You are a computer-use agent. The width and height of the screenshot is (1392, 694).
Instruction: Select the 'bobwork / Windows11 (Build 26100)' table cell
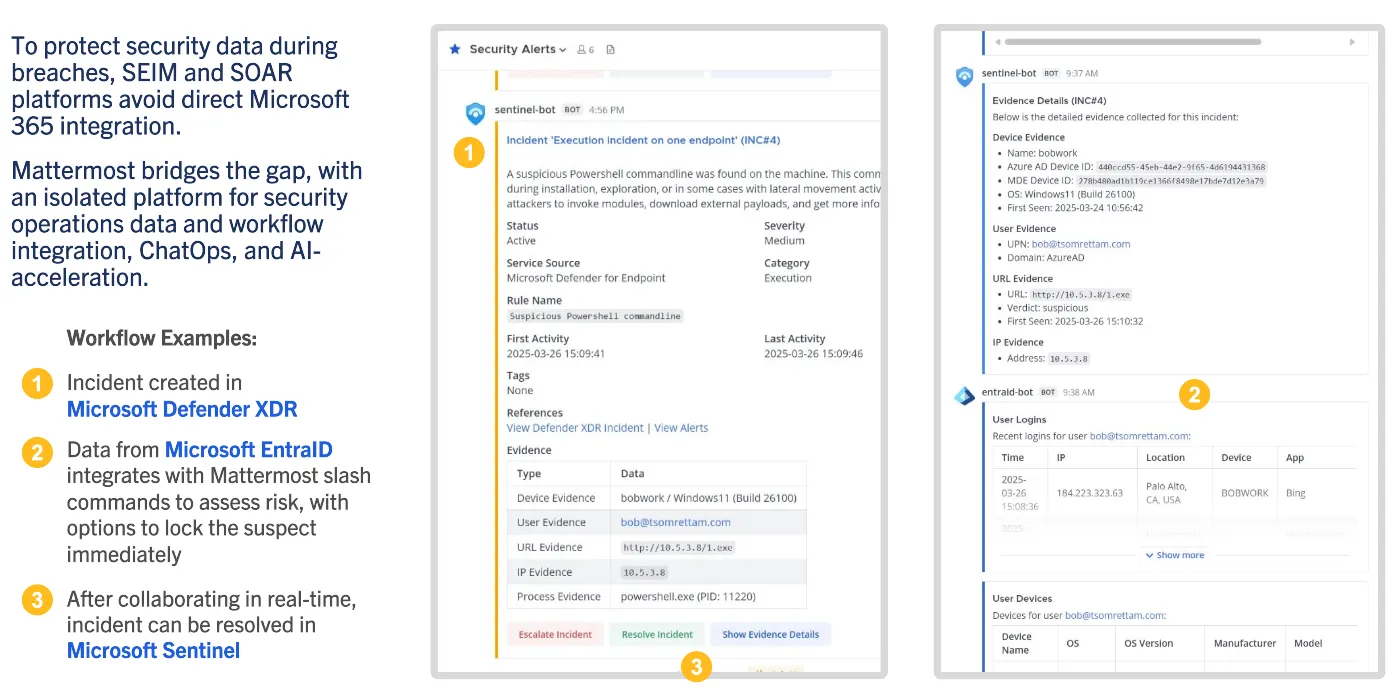click(x=708, y=498)
